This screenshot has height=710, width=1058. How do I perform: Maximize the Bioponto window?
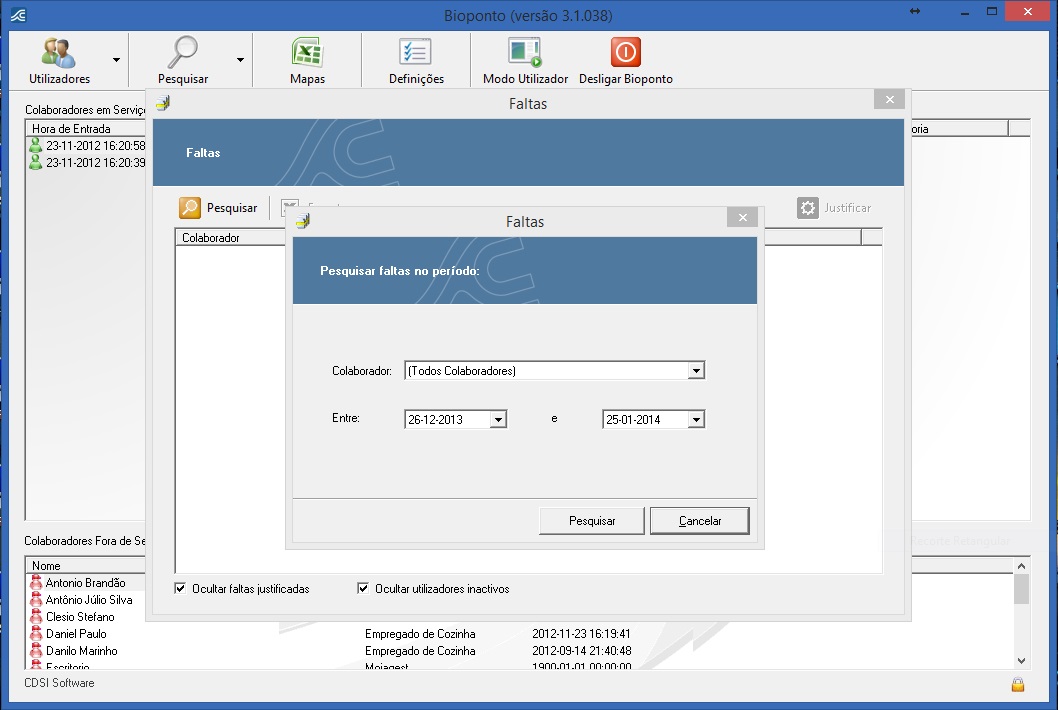(x=992, y=11)
